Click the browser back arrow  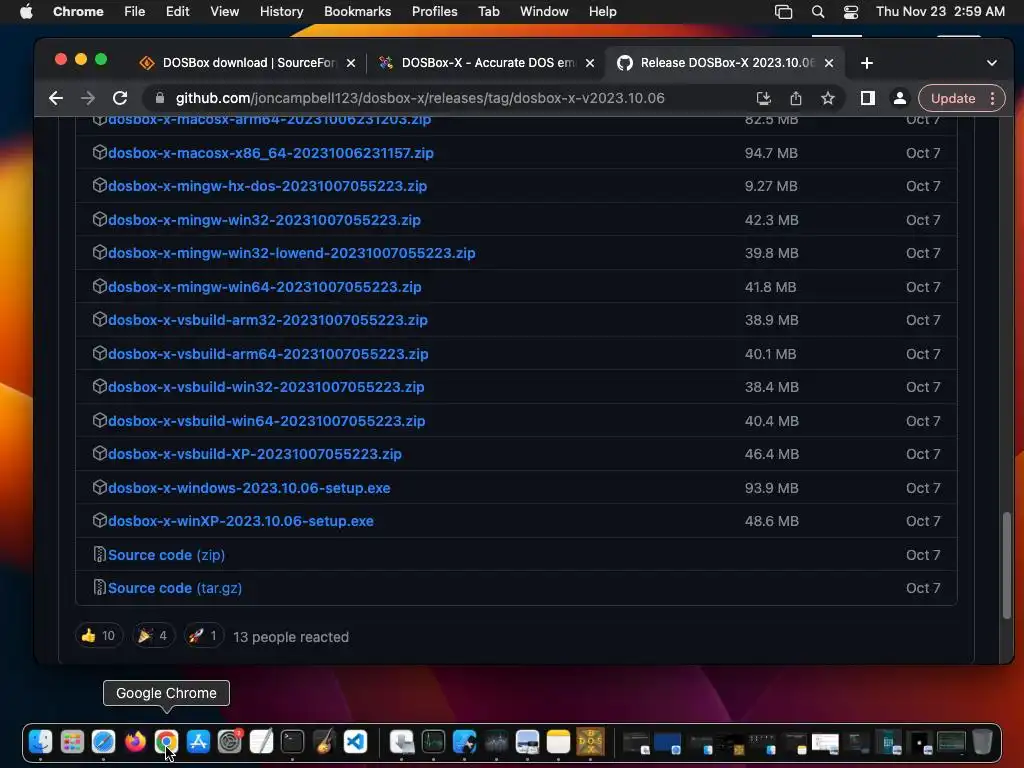coord(56,98)
